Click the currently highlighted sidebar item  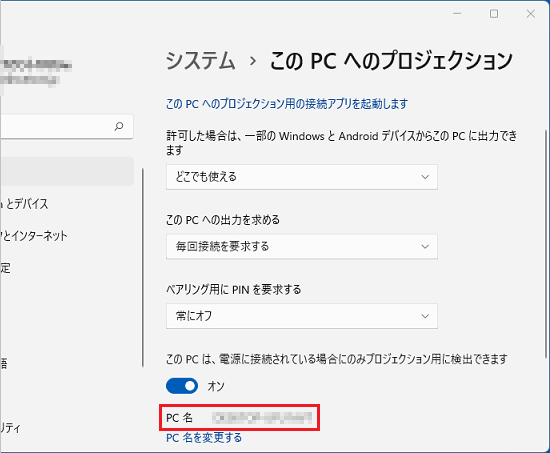[67, 172]
